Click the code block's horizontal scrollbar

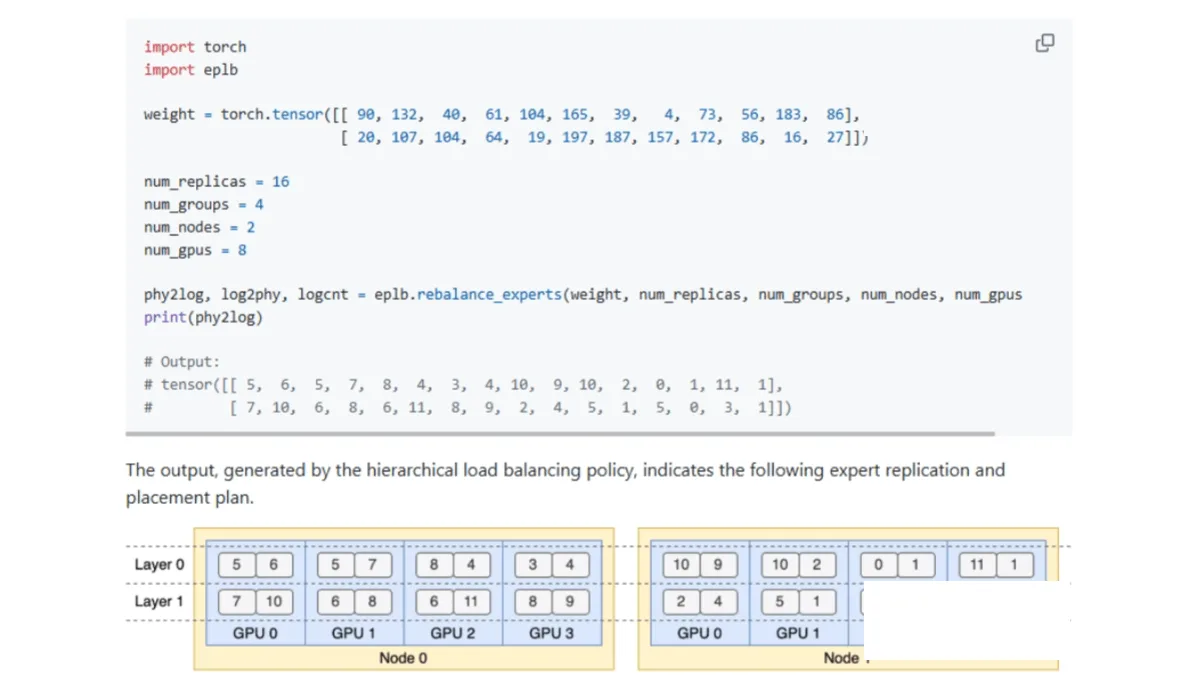560,434
